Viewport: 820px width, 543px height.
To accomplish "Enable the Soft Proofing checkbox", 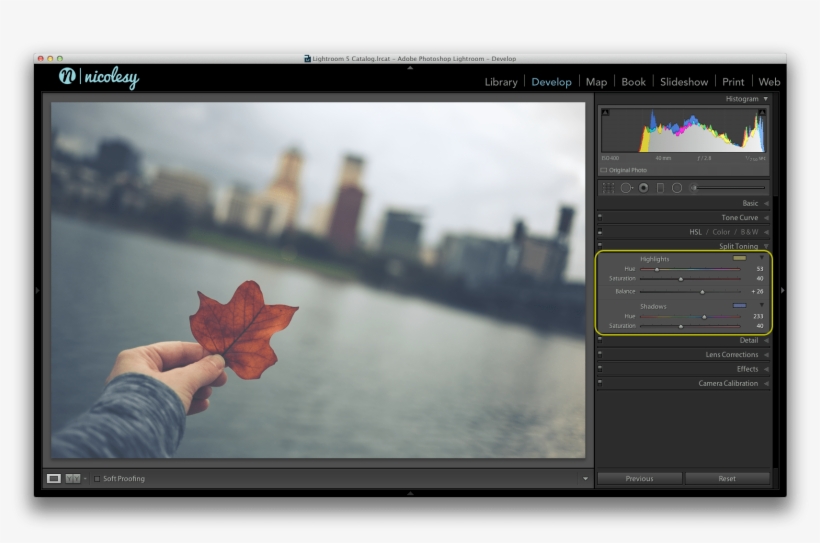I will tap(97, 479).
